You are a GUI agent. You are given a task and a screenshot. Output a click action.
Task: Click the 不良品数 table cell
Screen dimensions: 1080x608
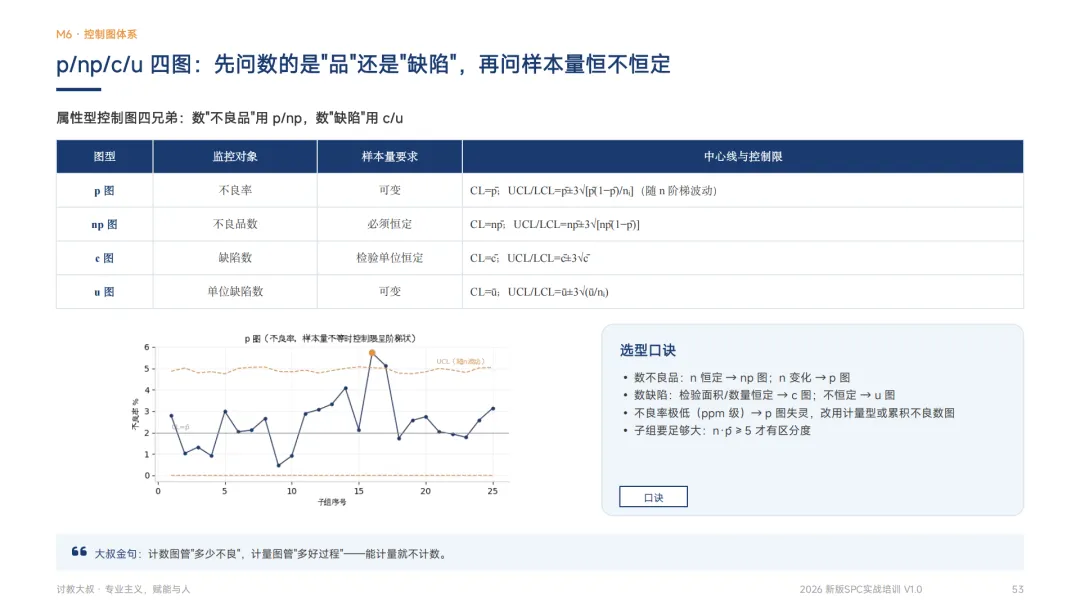(x=235, y=224)
